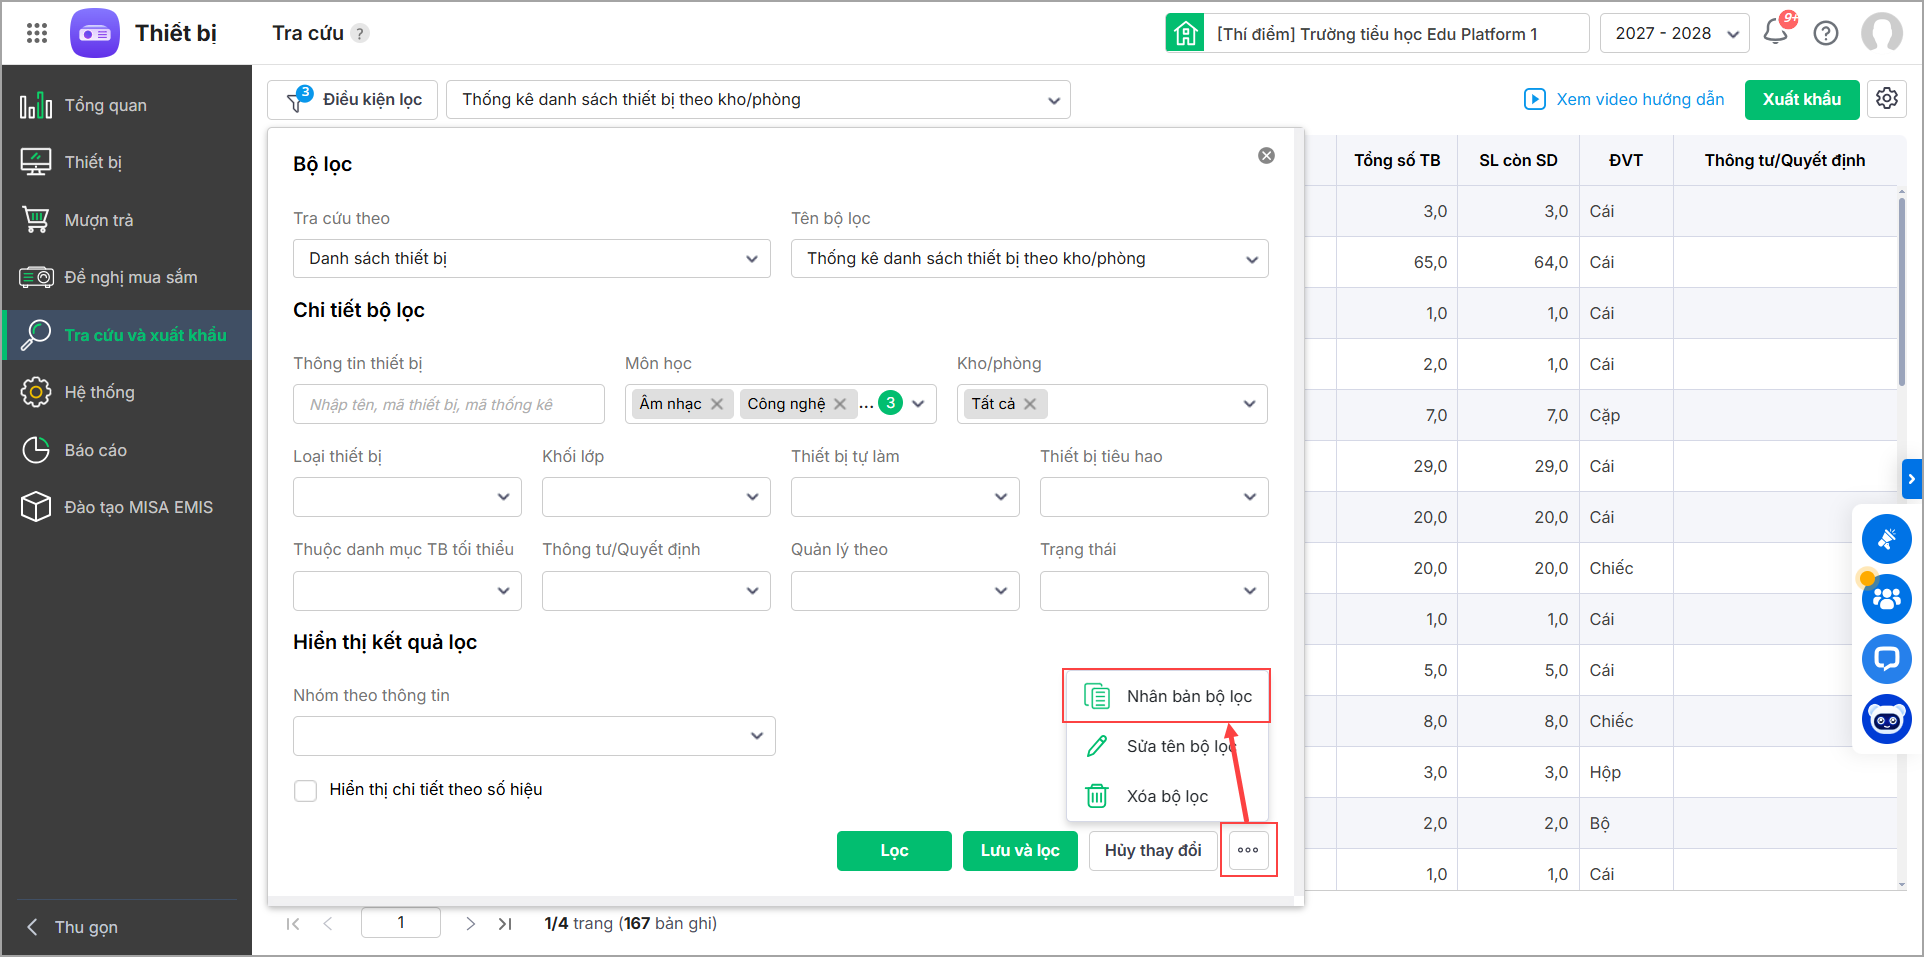Choose Xóa bộ lọc from the menu
Screen dimensions: 1924x957
tap(1166, 796)
